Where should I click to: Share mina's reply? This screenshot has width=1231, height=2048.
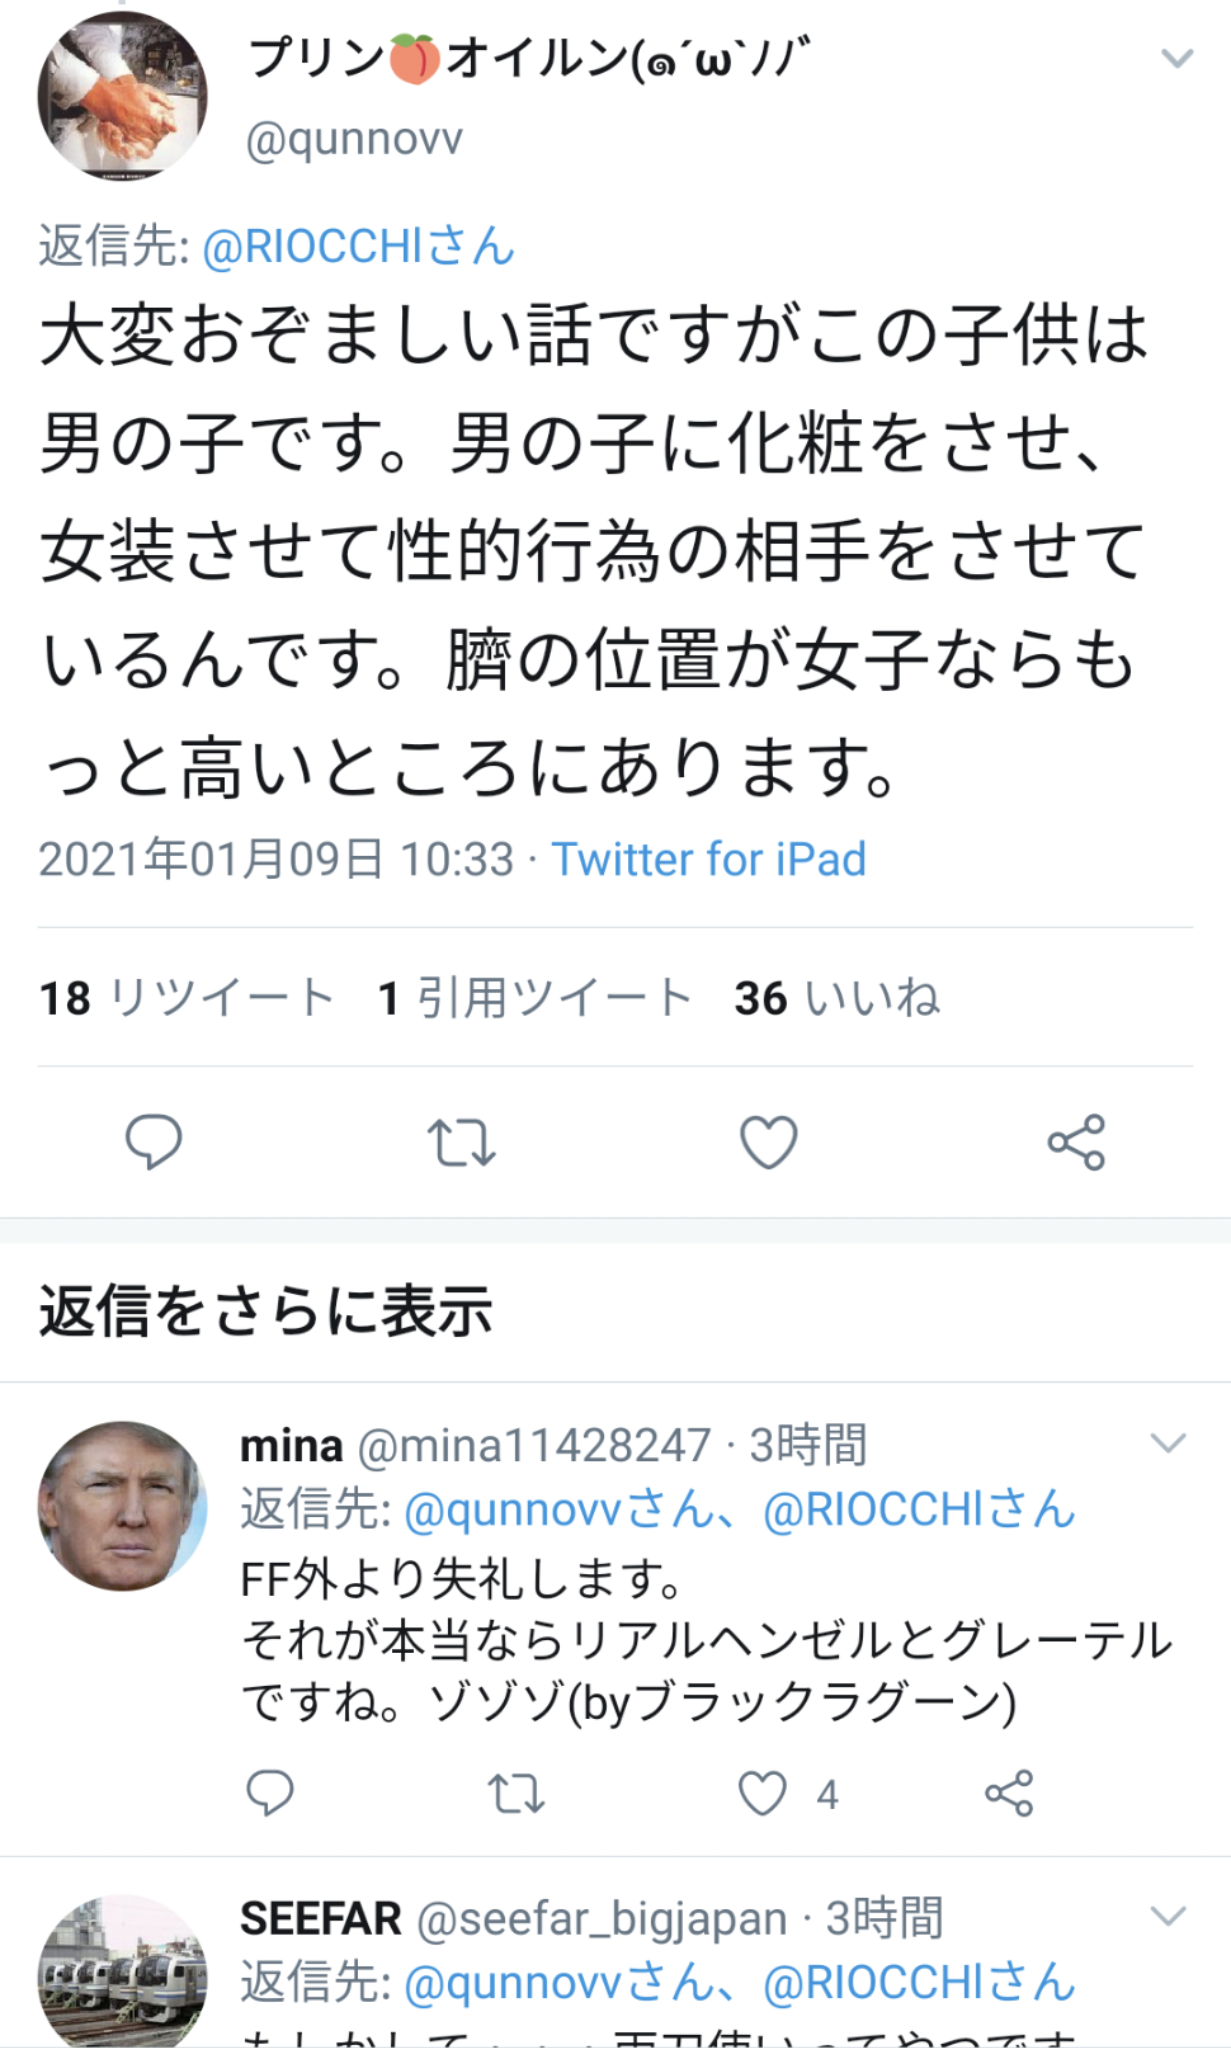click(x=1009, y=1793)
